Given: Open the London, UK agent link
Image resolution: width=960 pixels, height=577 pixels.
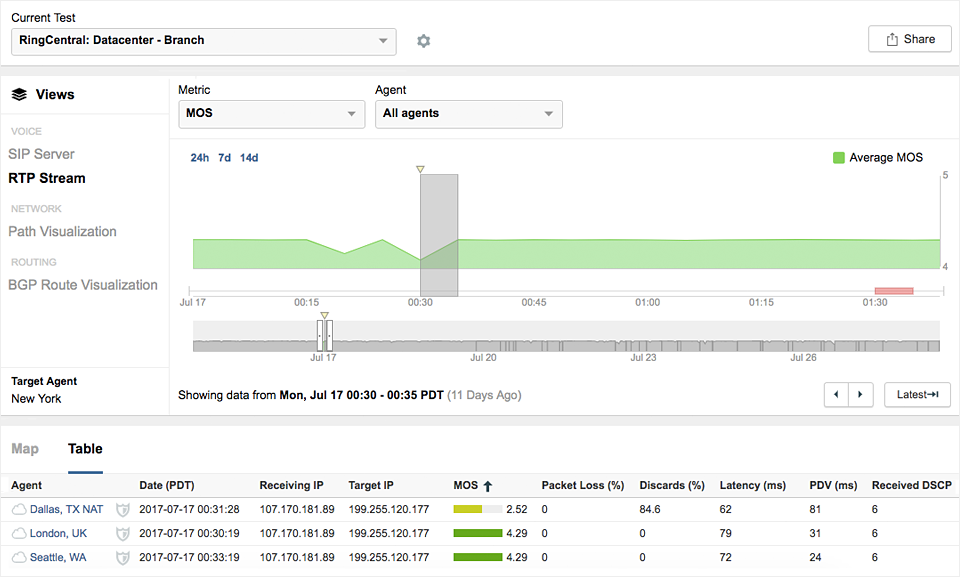Looking at the screenshot, I should (58, 533).
